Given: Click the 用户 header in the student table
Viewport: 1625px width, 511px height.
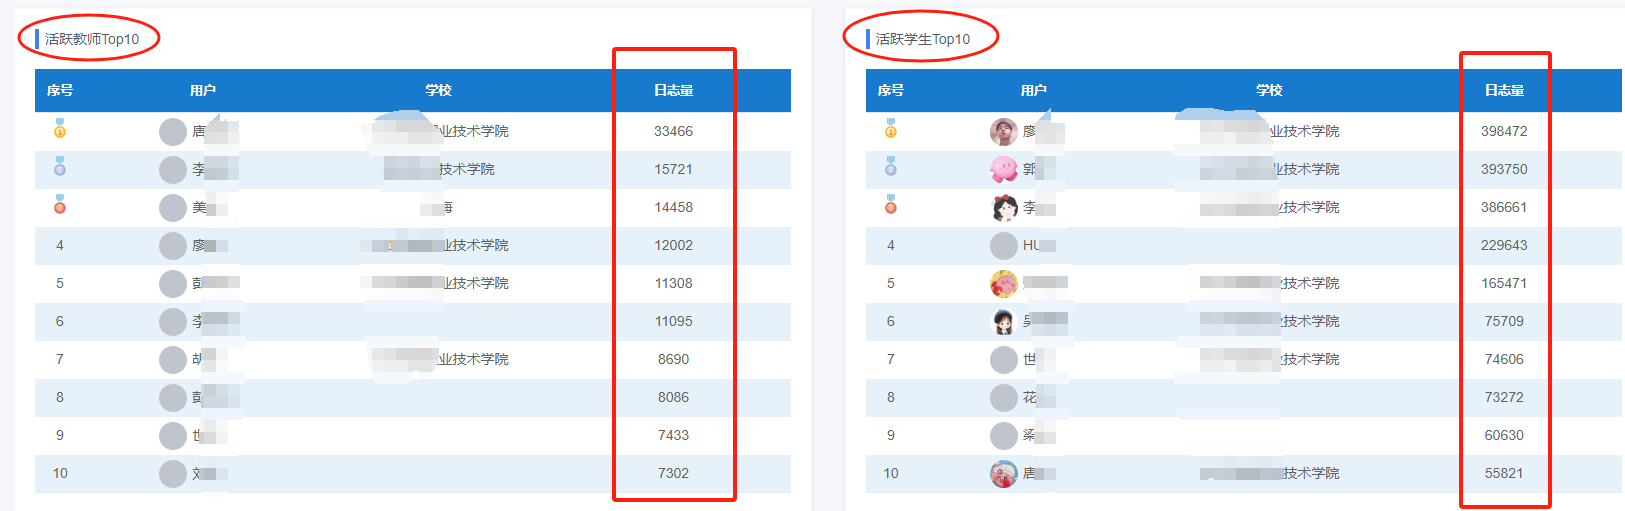Looking at the screenshot, I should pyautogui.click(x=1033, y=90).
